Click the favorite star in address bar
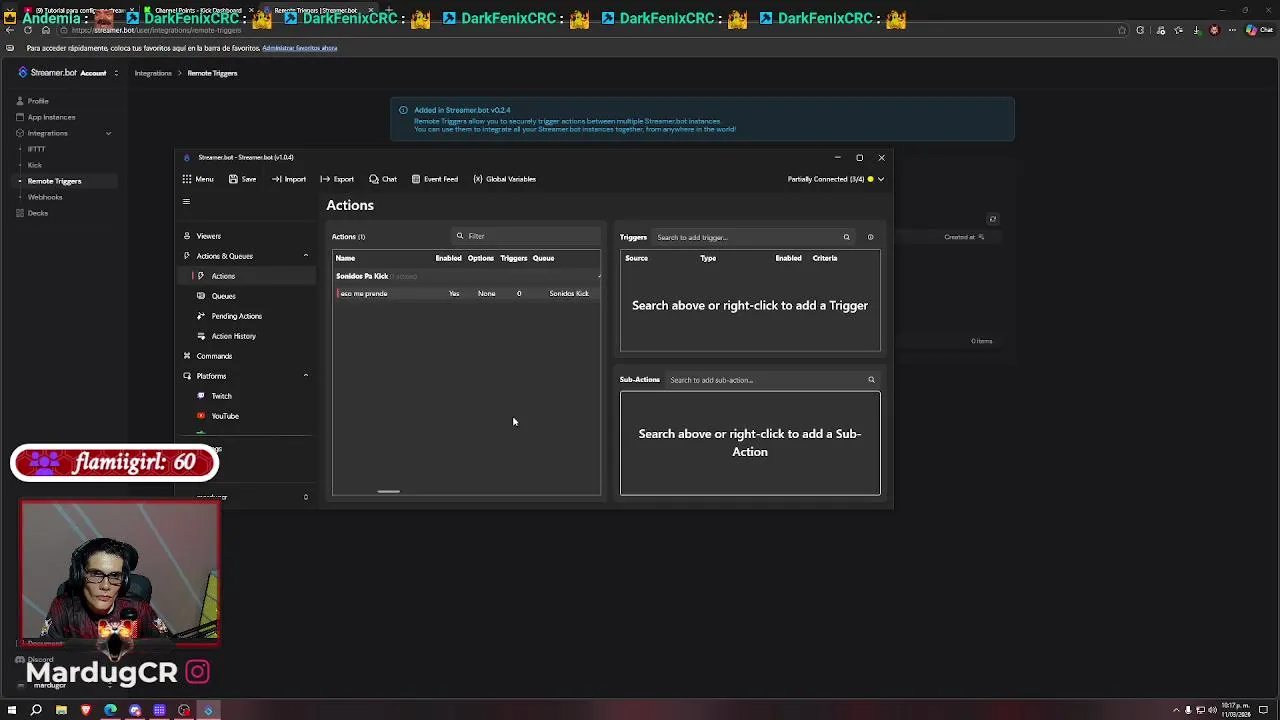The height and width of the screenshot is (720, 1280). pyautogui.click(x=1122, y=30)
